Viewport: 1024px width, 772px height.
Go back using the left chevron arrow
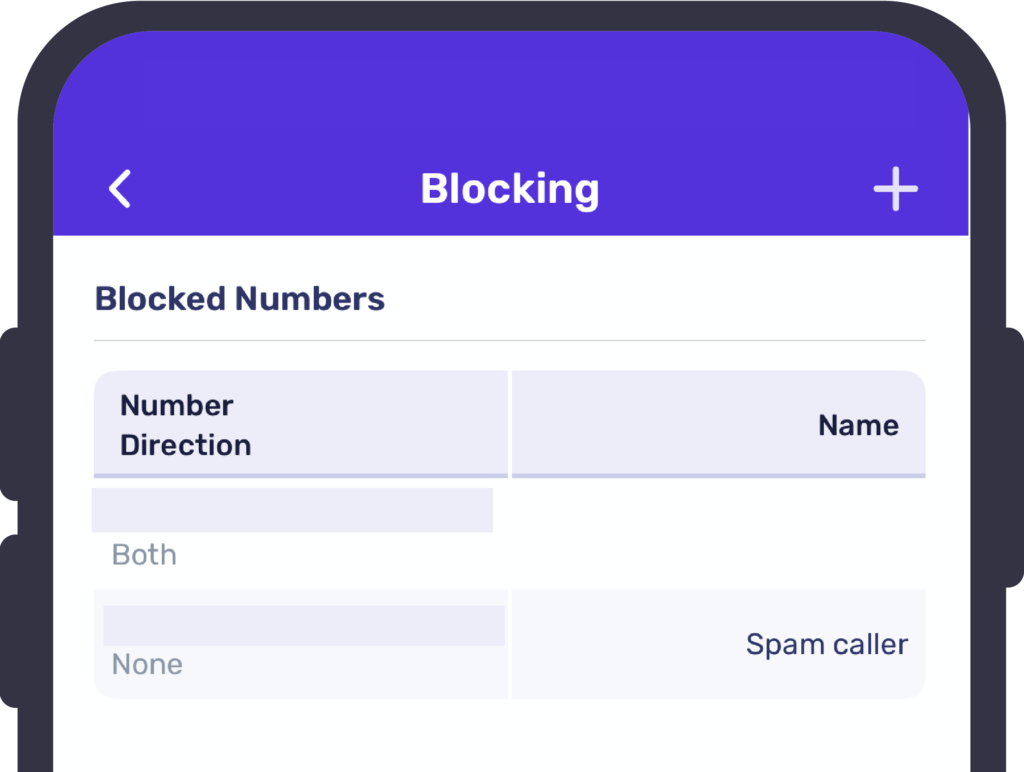(120, 189)
